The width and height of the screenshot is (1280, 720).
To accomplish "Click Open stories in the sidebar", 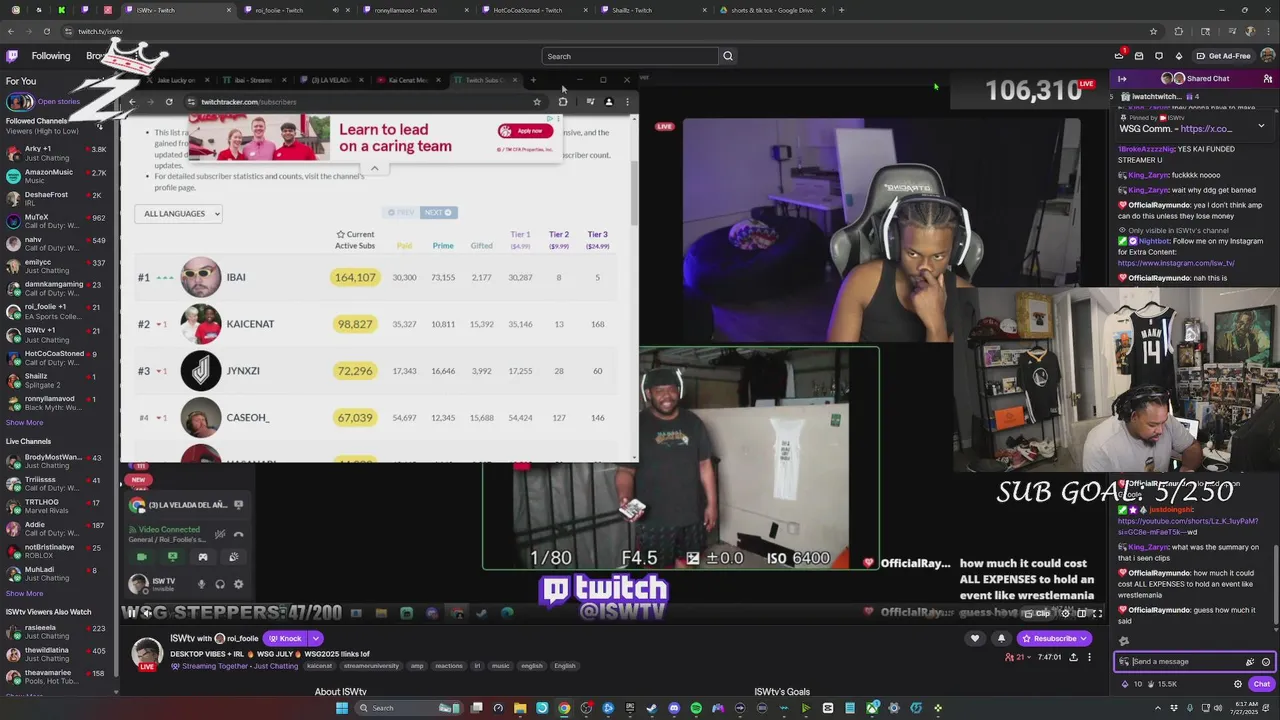I will click(58, 101).
